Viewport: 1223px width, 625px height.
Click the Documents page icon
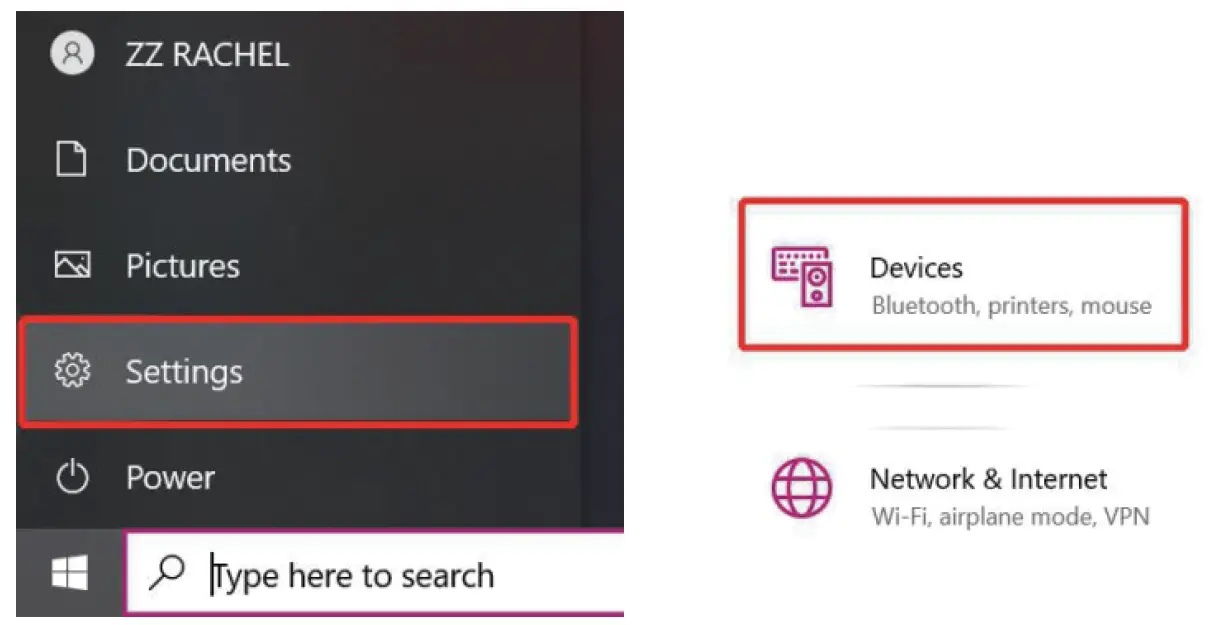[x=71, y=159]
